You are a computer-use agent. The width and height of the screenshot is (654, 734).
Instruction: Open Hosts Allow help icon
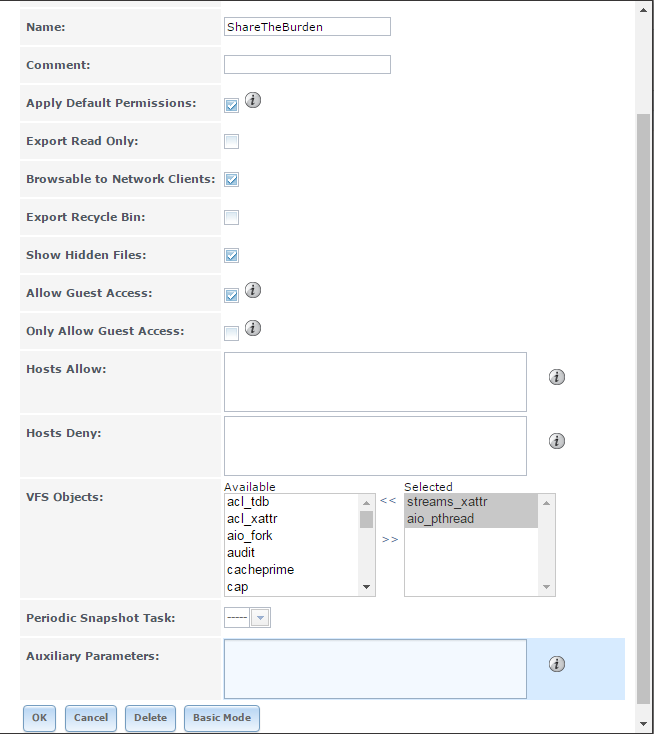557,377
